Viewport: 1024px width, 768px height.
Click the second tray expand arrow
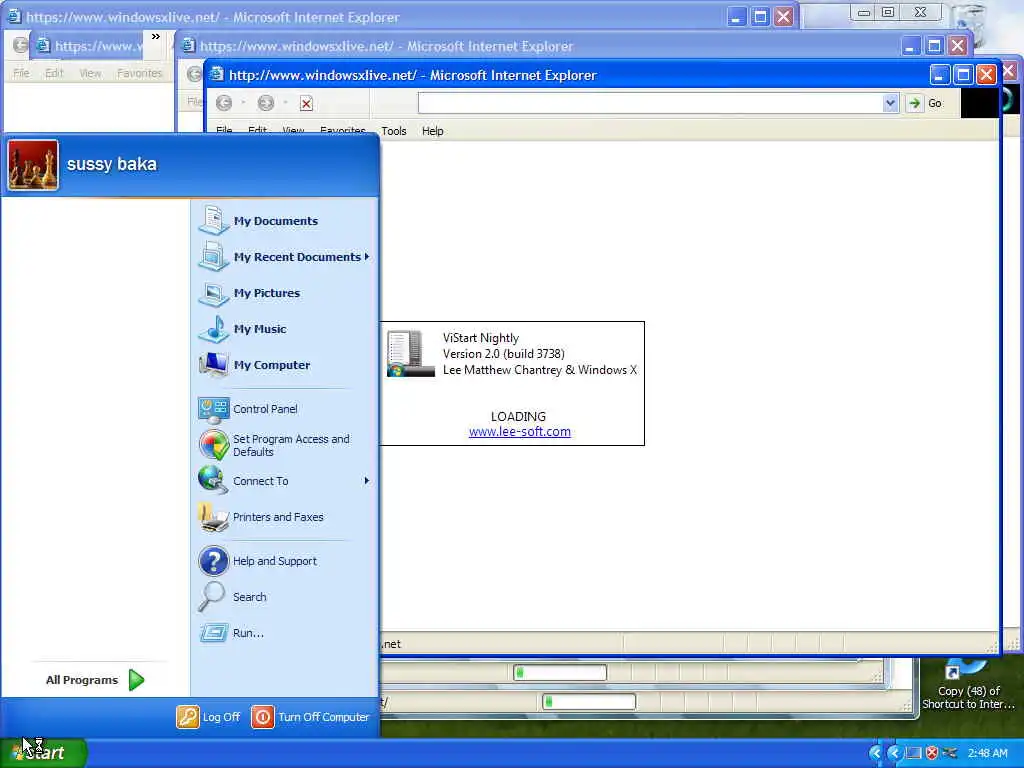tap(894, 753)
